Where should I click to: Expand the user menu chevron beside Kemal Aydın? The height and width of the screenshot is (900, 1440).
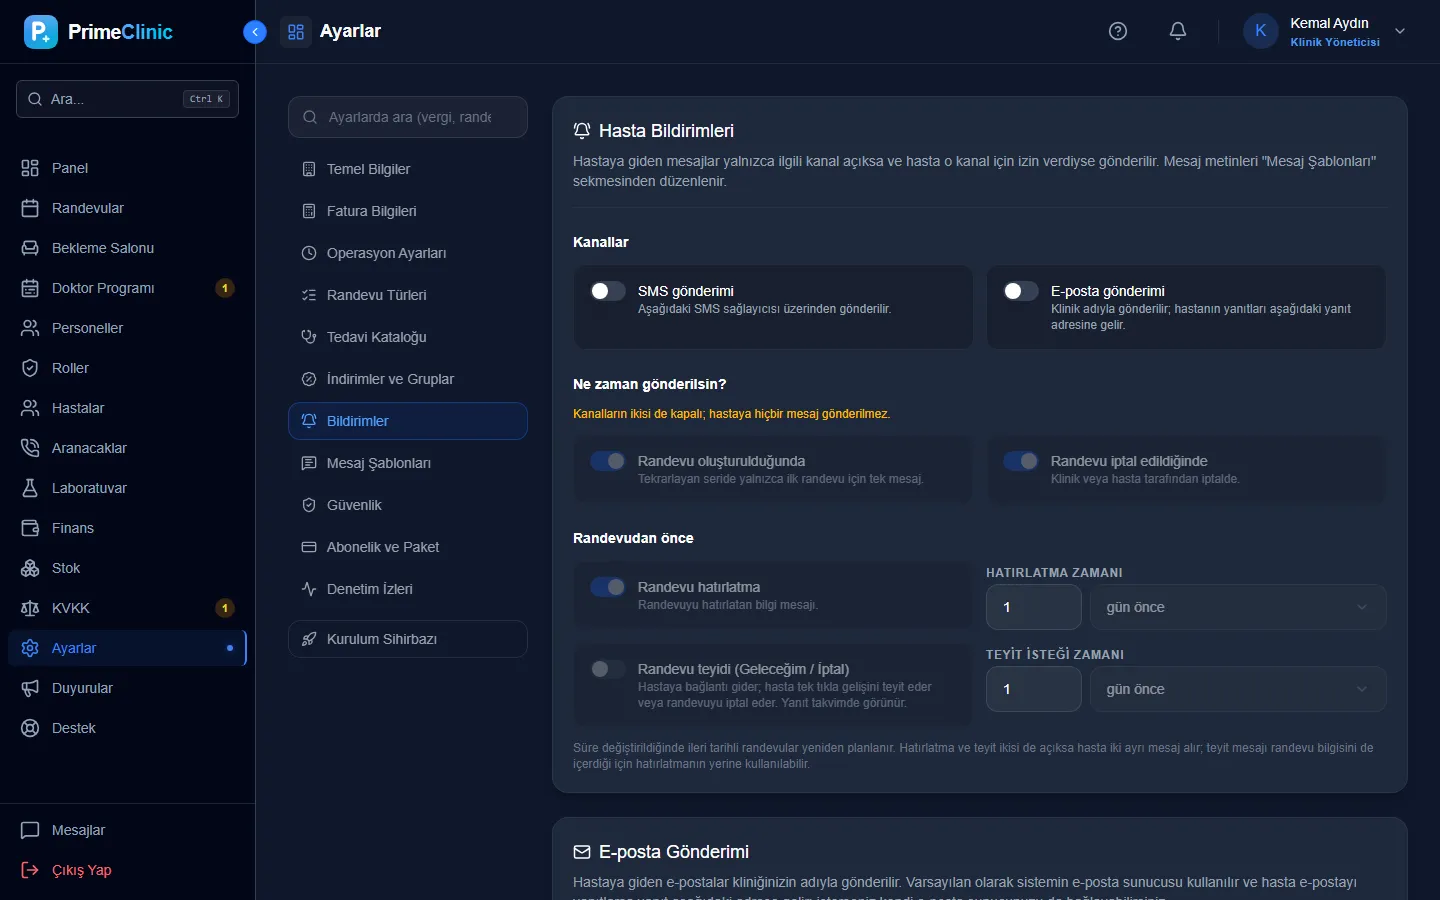[x=1400, y=31]
